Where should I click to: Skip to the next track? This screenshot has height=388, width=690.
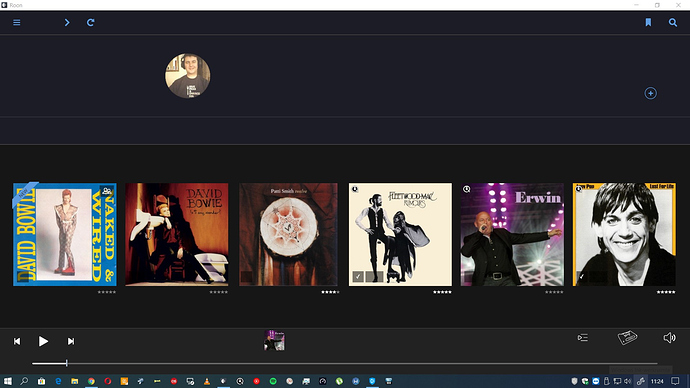(70, 341)
